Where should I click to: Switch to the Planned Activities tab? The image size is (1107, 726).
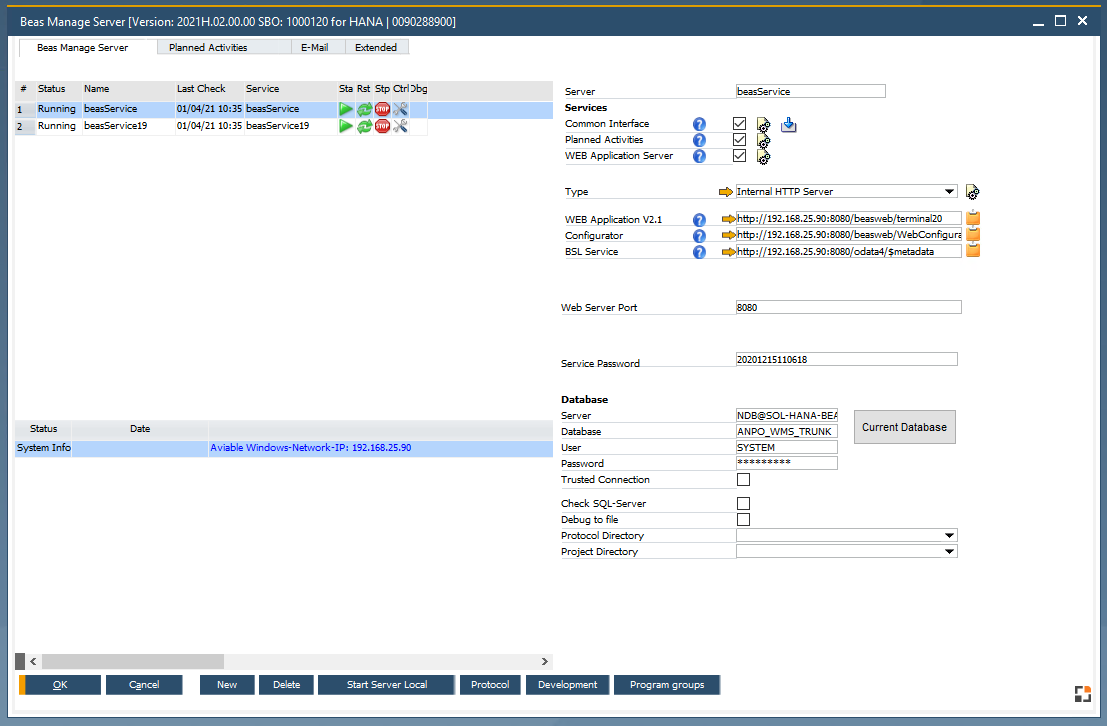[222, 46]
